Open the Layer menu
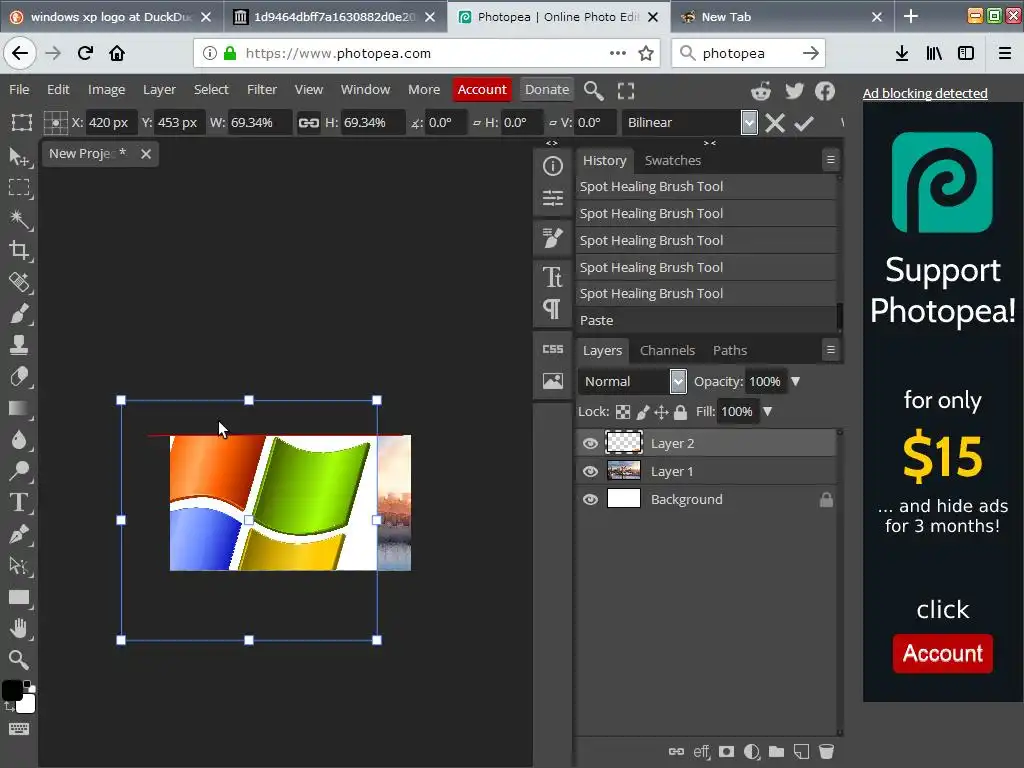This screenshot has height=768, width=1024. pos(159,89)
